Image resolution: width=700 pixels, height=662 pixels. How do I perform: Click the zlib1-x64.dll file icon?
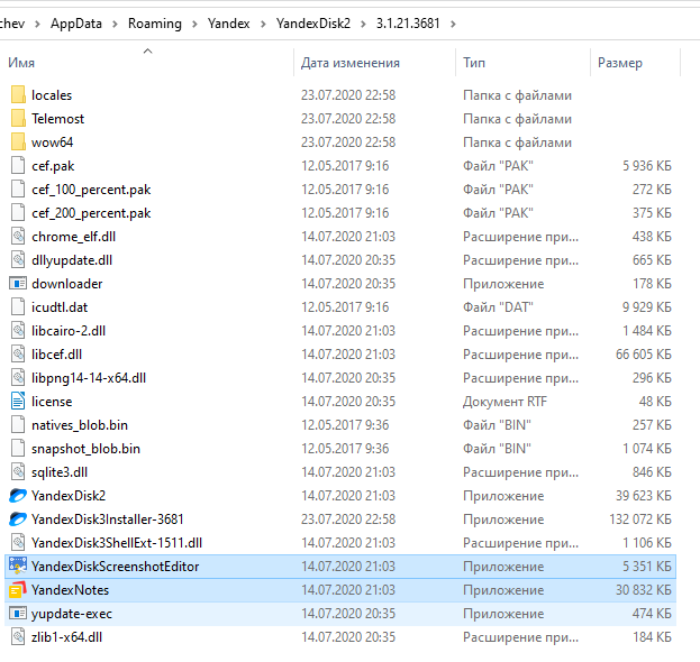tap(18, 637)
